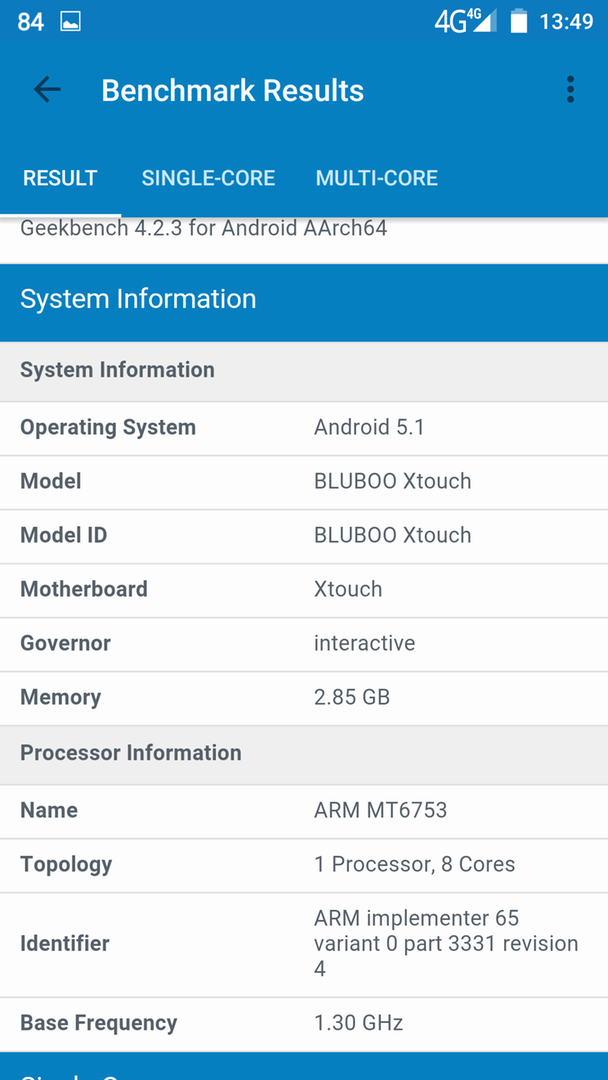Tap the Processor Information subheader
Image resolution: width=608 pixels, height=1080 pixels.
[304, 753]
